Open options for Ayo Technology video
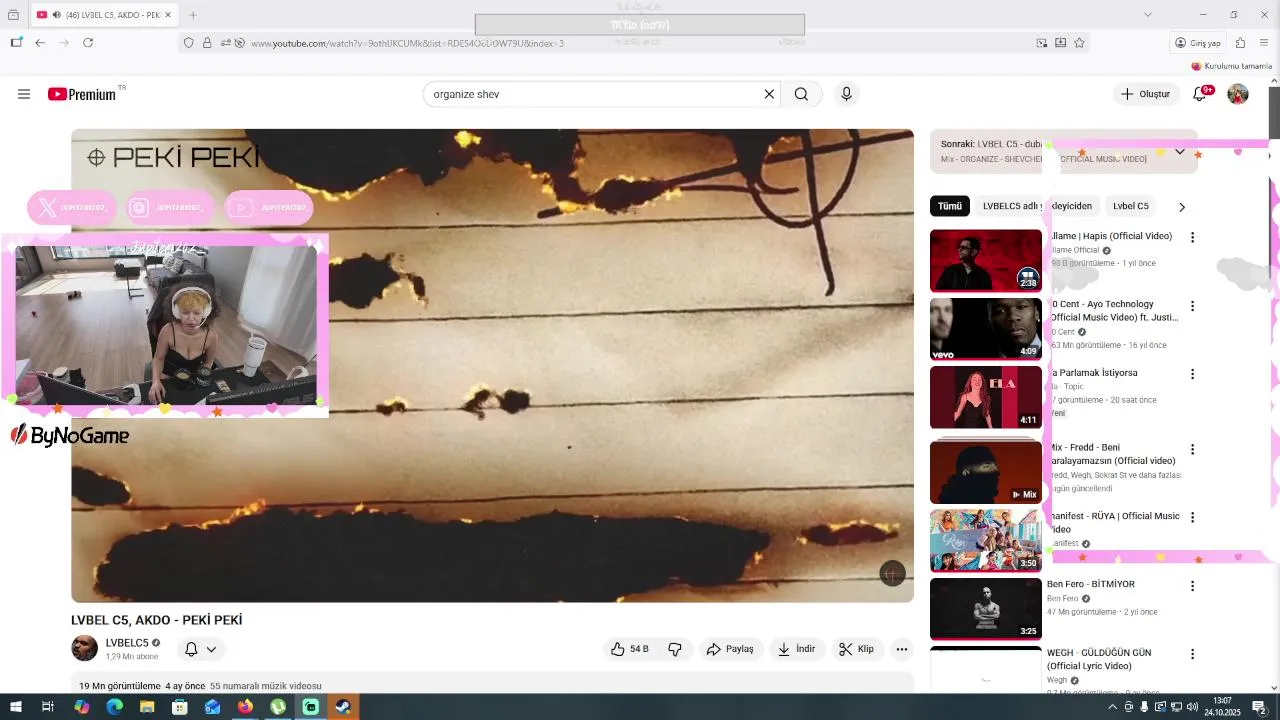The width and height of the screenshot is (1280, 720). click(1192, 306)
